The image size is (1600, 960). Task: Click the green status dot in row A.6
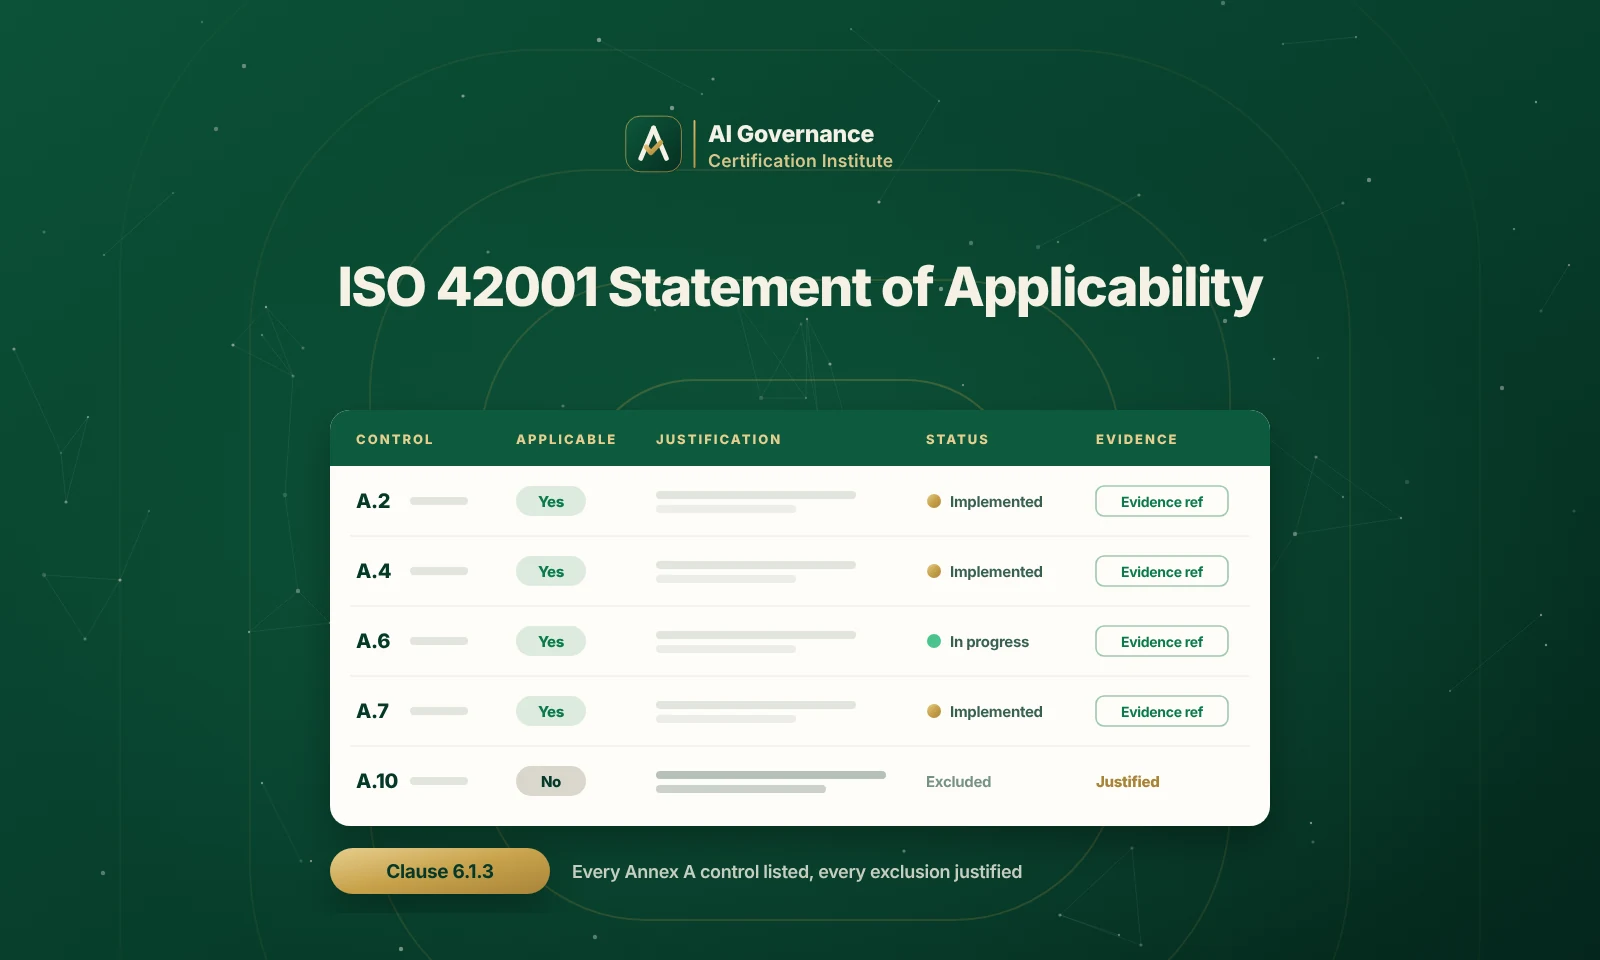point(934,641)
